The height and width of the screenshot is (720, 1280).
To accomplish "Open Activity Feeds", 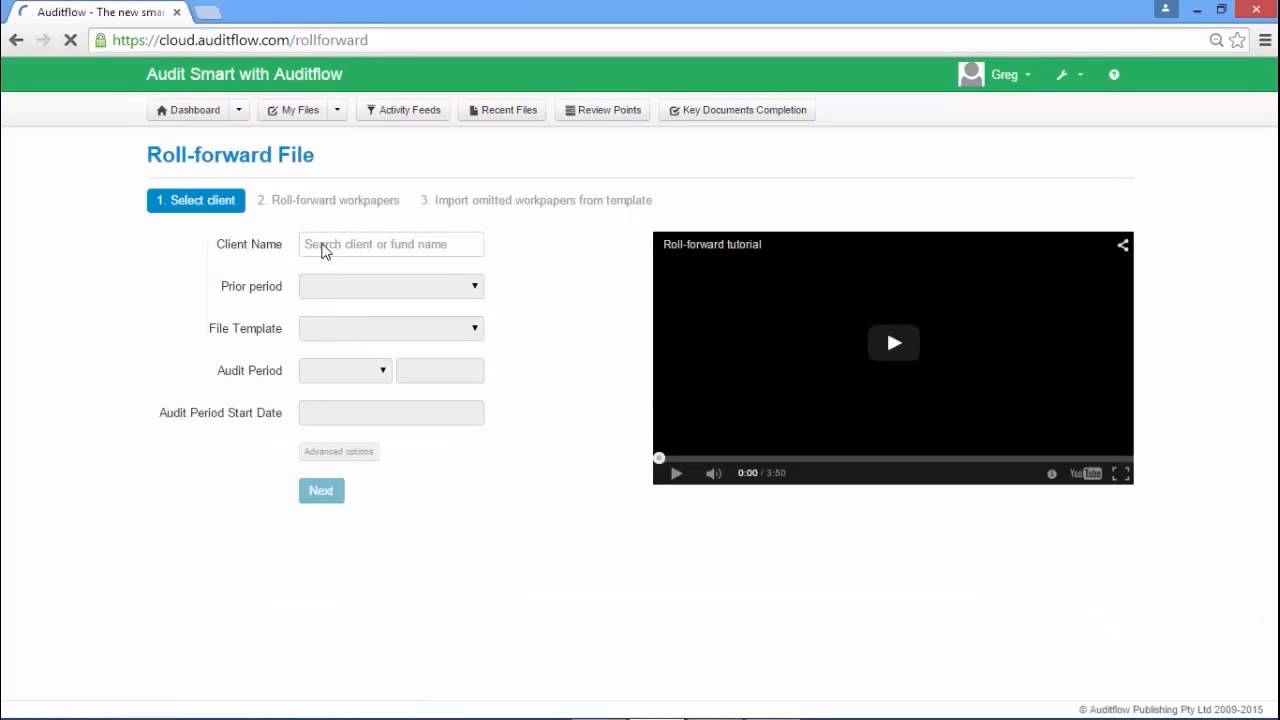I will tap(403, 110).
